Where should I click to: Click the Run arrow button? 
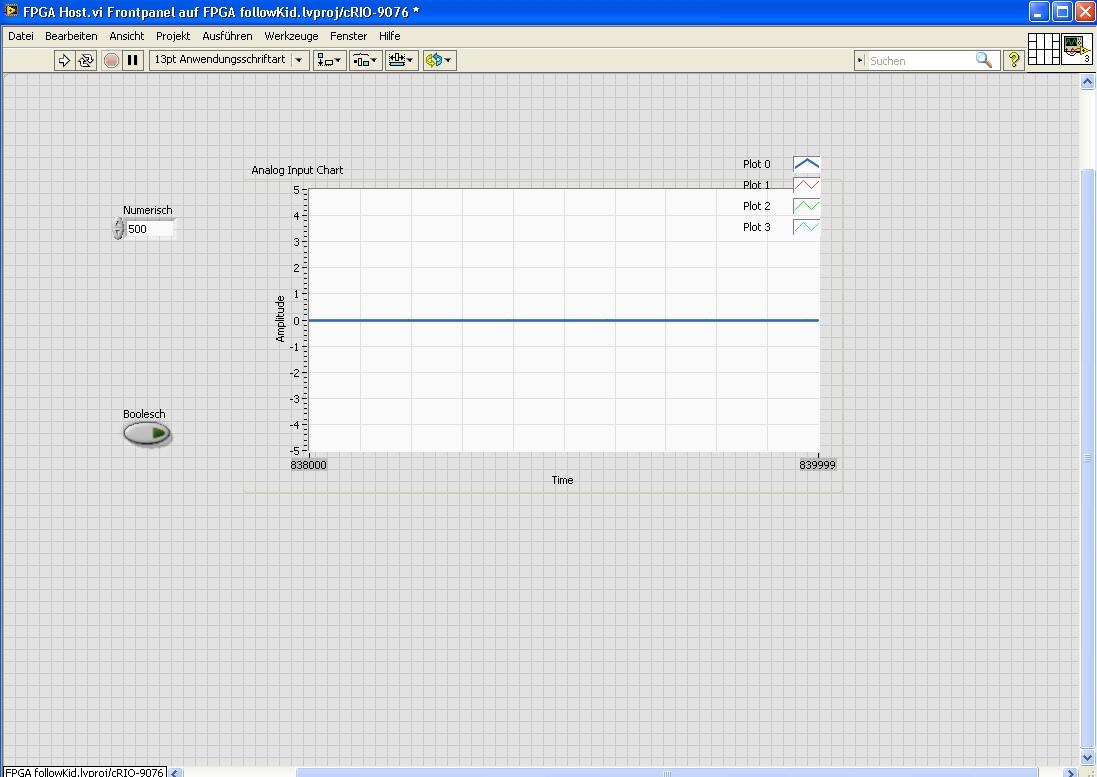click(x=64, y=60)
